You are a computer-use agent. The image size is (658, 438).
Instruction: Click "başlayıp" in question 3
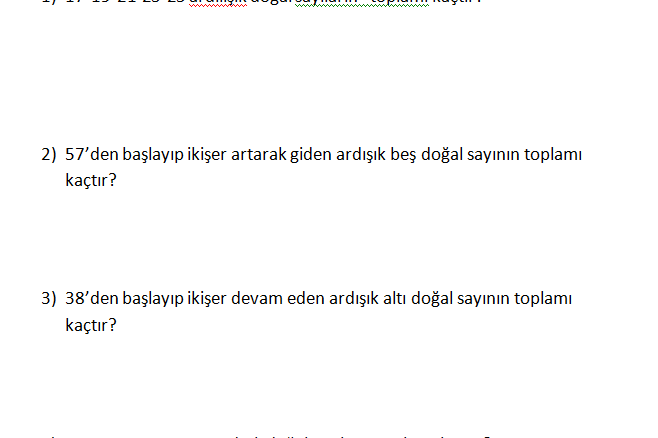click(153, 300)
